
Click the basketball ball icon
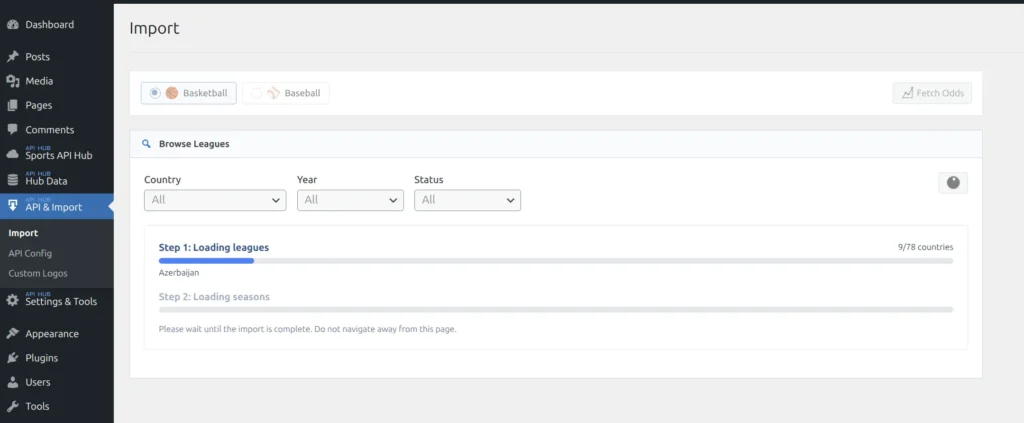coord(172,93)
